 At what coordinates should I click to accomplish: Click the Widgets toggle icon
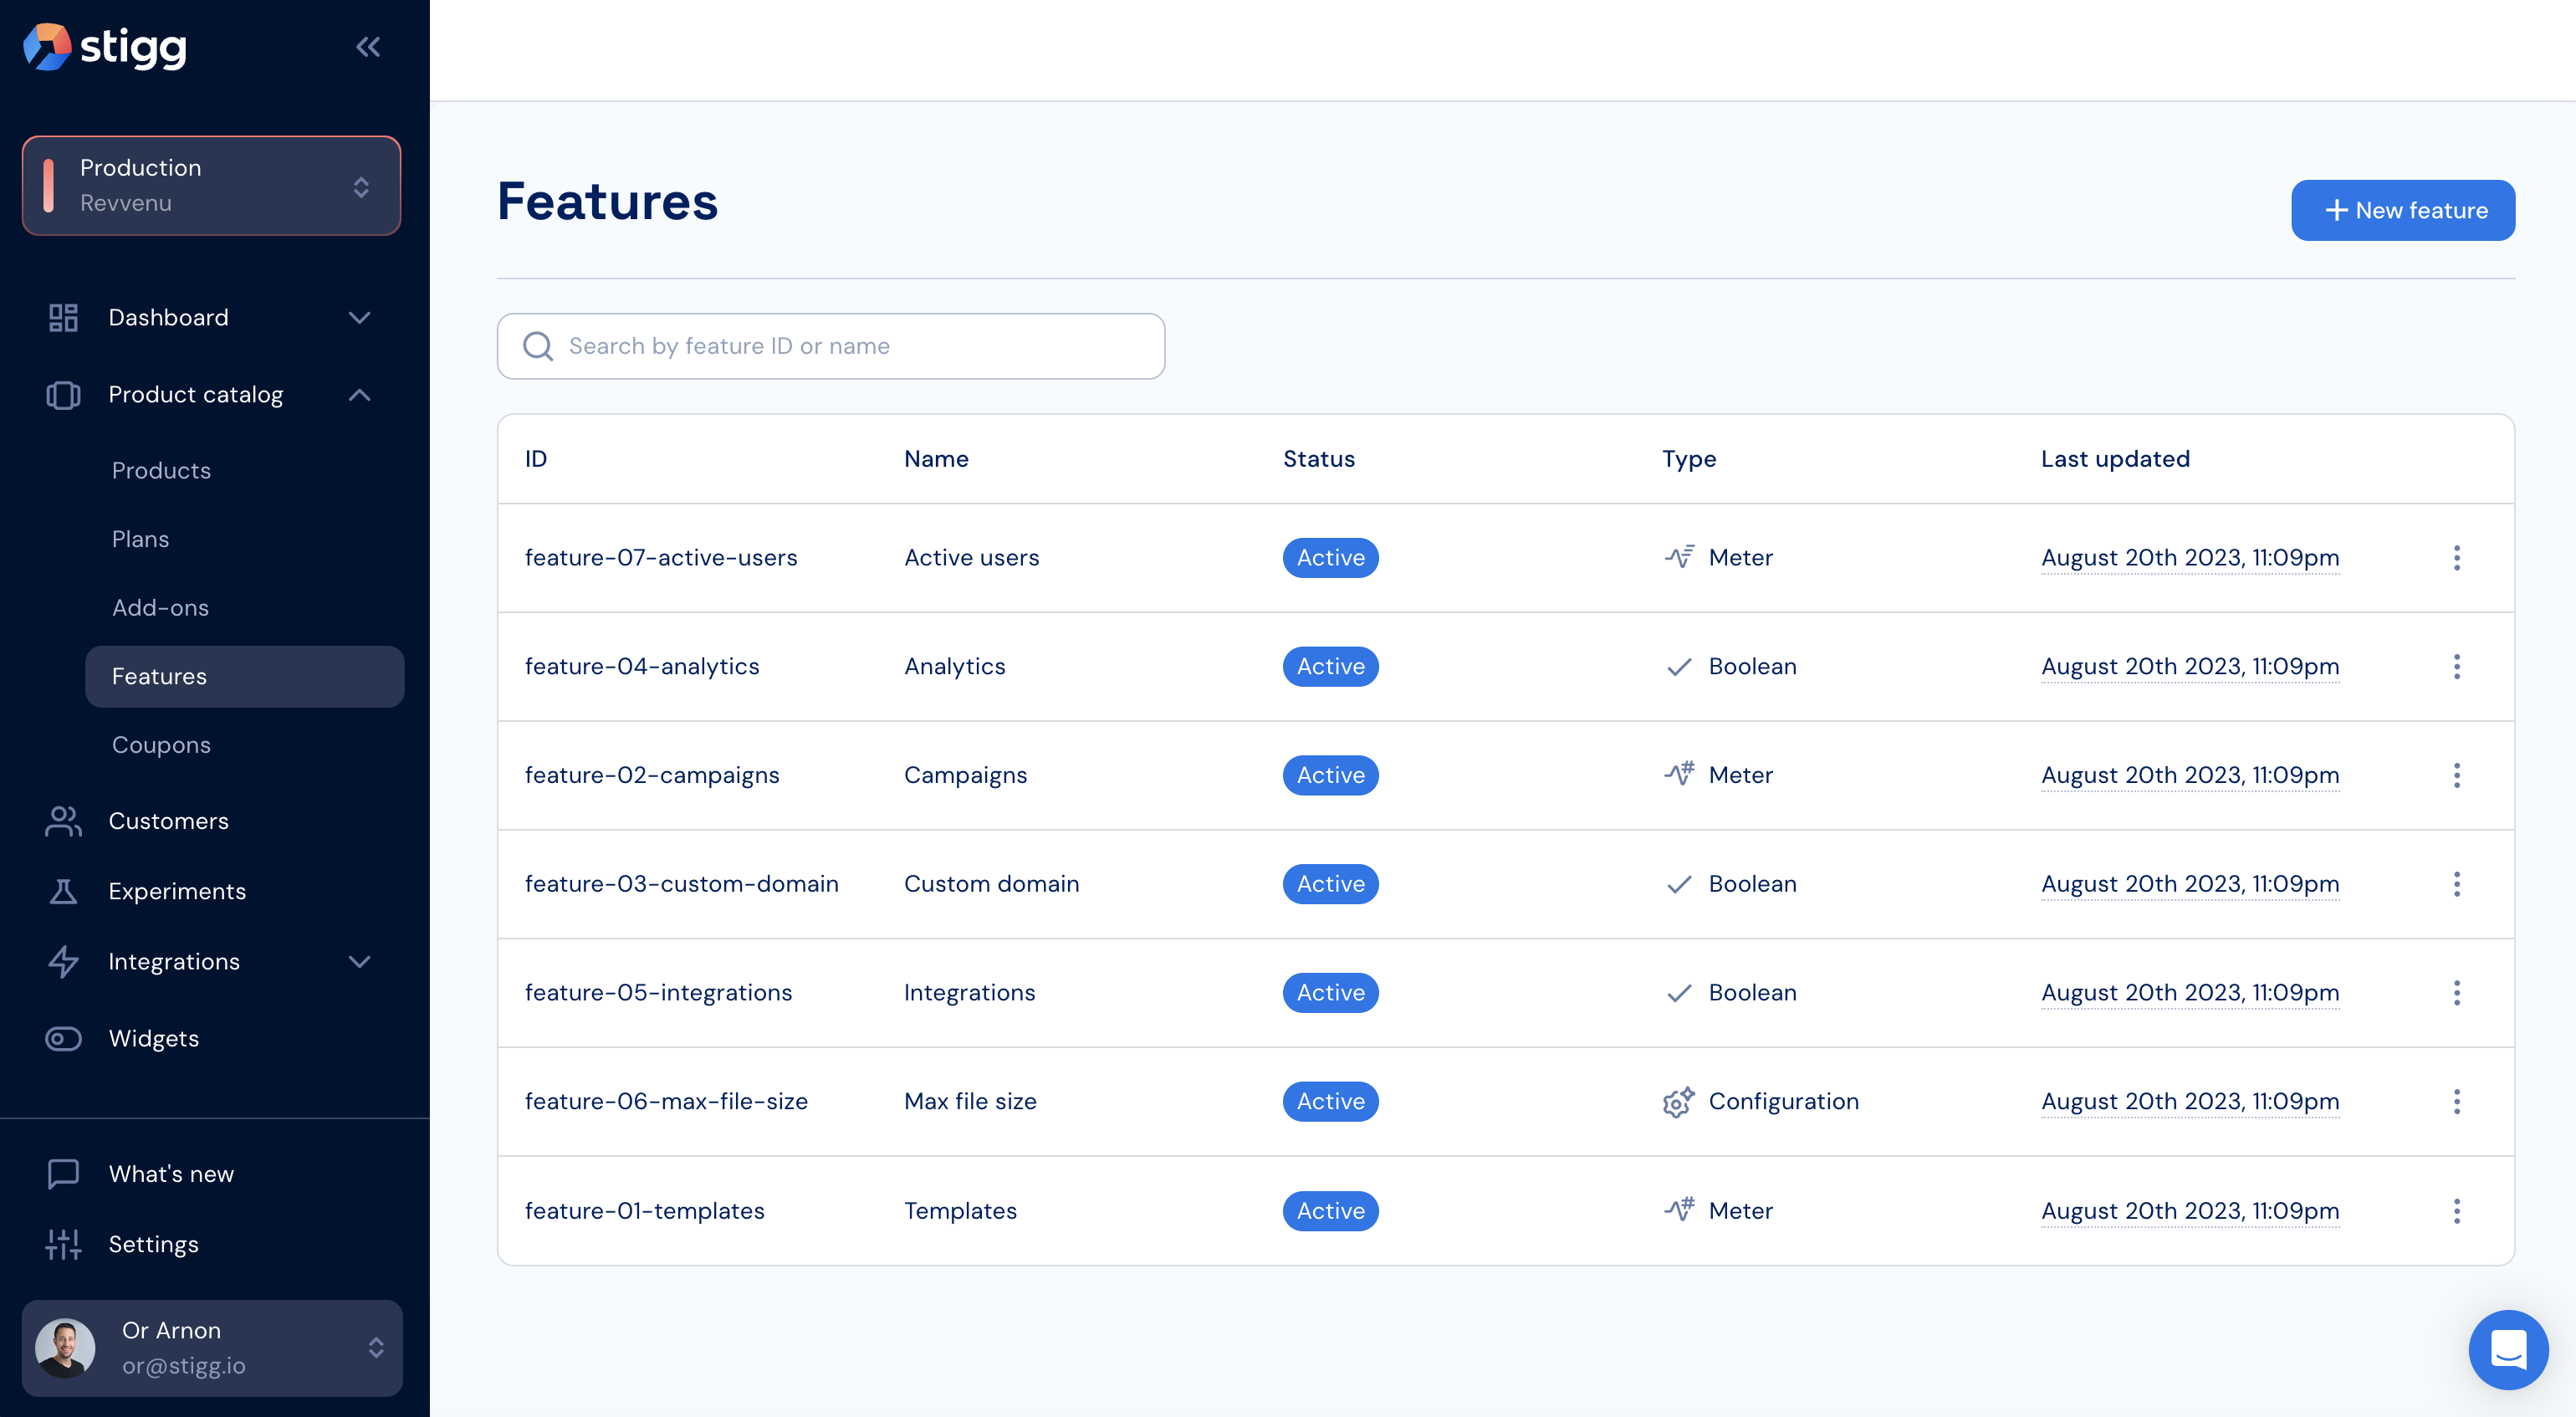pyautogui.click(x=63, y=1038)
